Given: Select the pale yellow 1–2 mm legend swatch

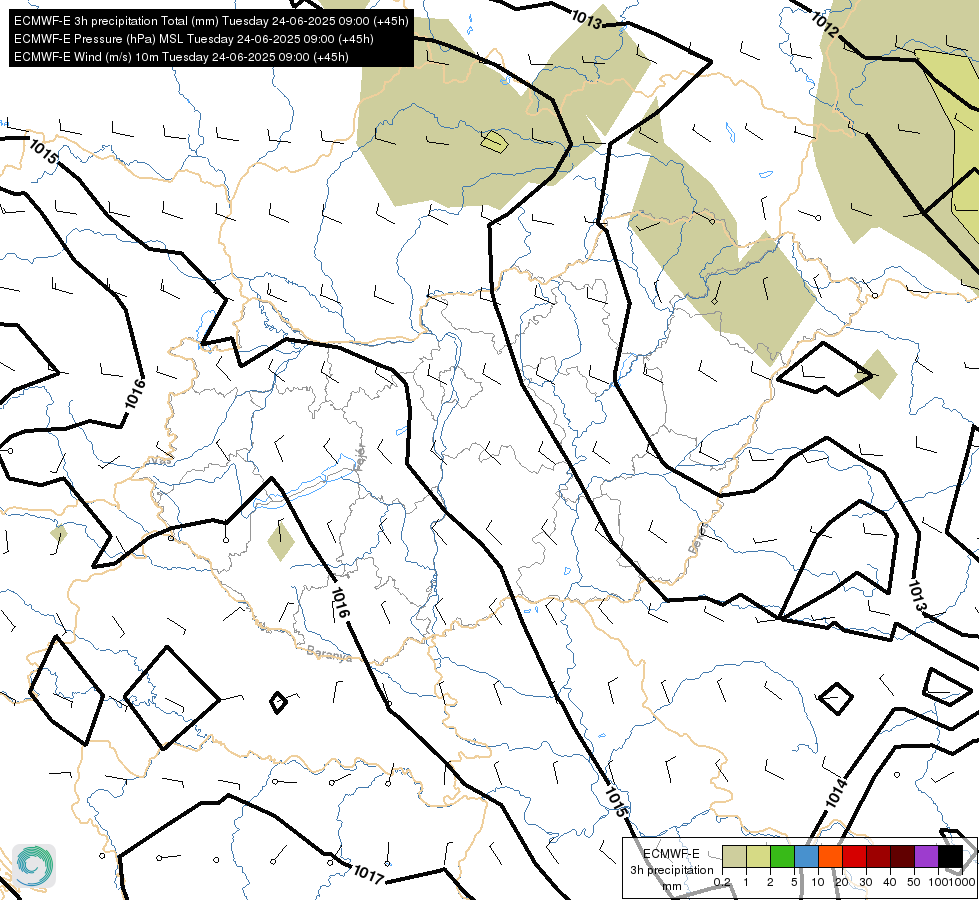Looking at the screenshot, I should [x=758, y=857].
